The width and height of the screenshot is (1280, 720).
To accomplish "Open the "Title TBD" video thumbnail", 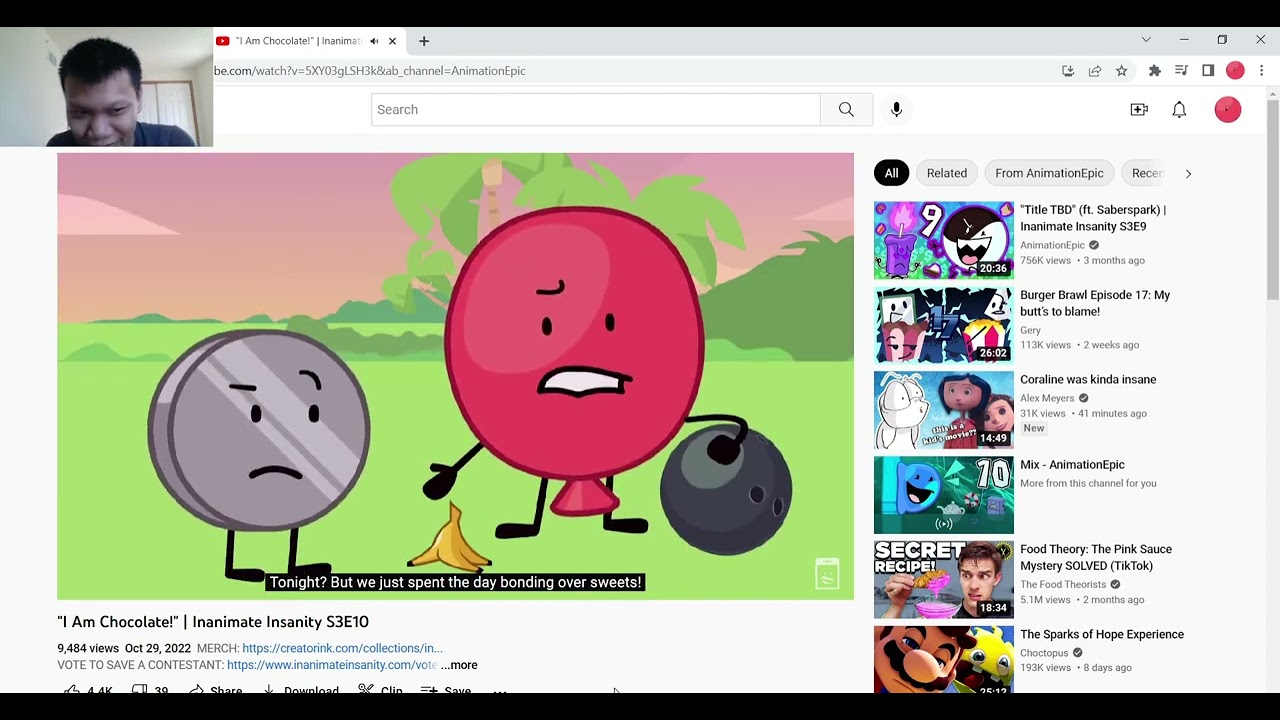I will pyautogui.click(x=943, y=240).
